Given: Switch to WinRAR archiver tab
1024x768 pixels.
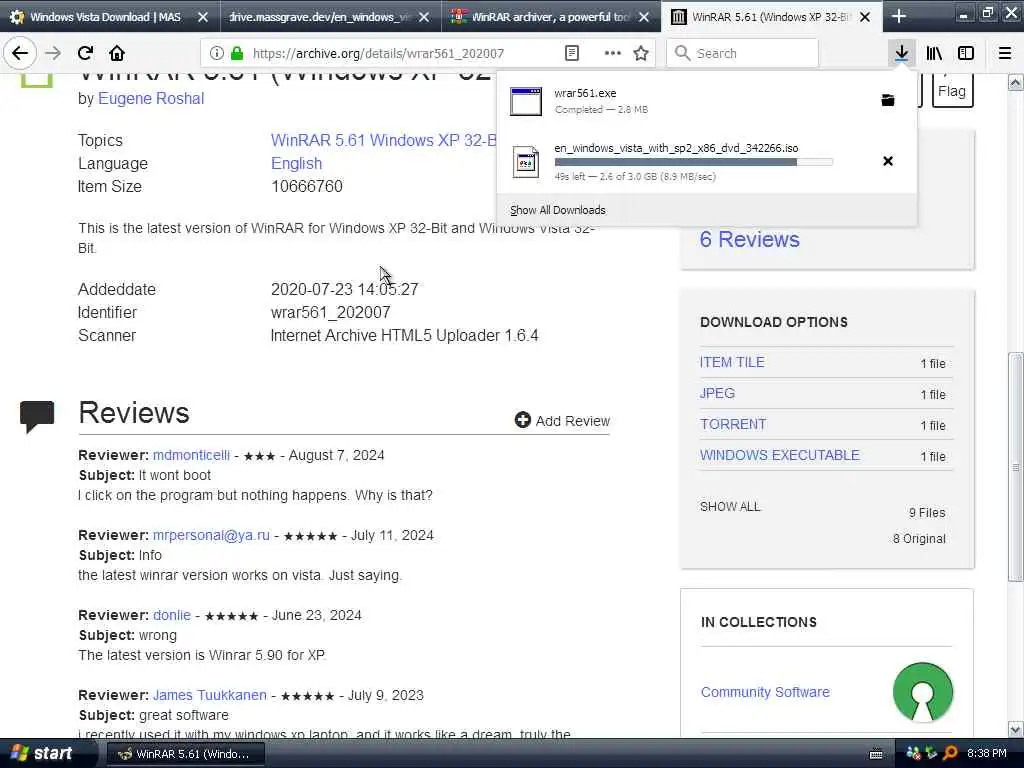Looking at the screenshot, I should tap(552, 16).
